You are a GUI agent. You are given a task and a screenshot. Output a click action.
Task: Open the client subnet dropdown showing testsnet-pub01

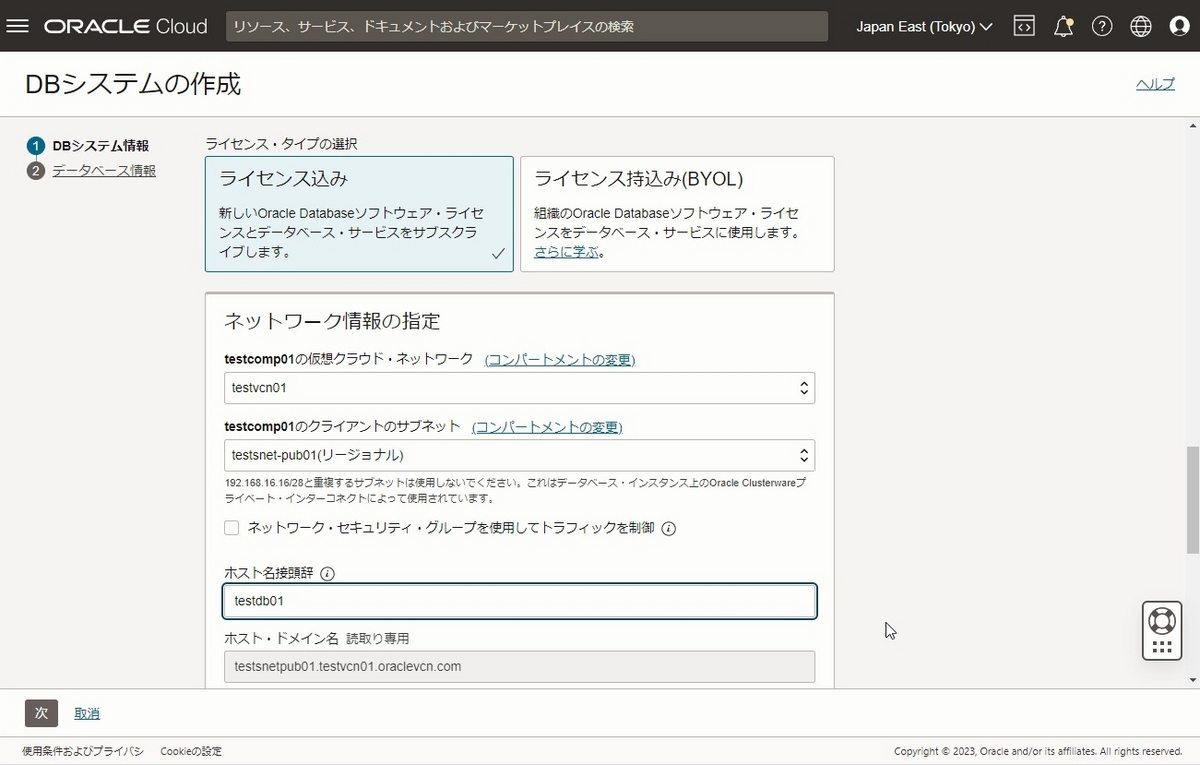pyautogui.click(x=519, y=454)
